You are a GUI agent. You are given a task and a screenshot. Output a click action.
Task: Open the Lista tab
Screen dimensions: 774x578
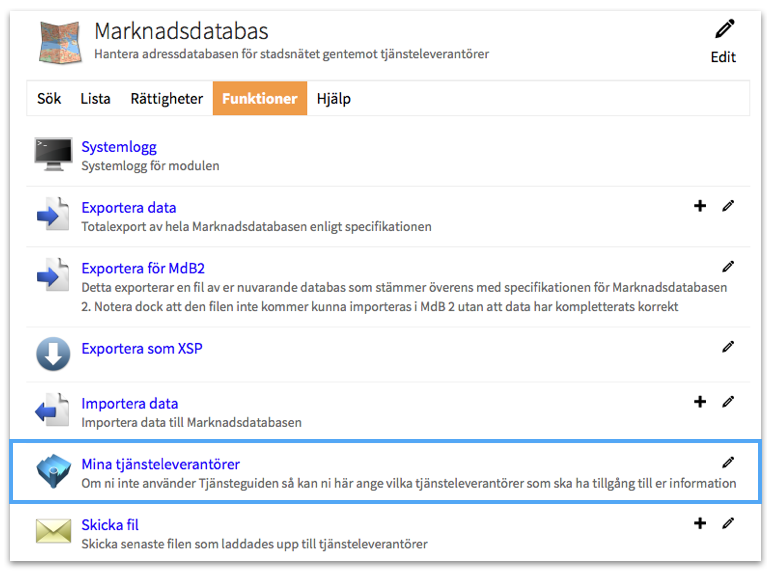point(96,99)
